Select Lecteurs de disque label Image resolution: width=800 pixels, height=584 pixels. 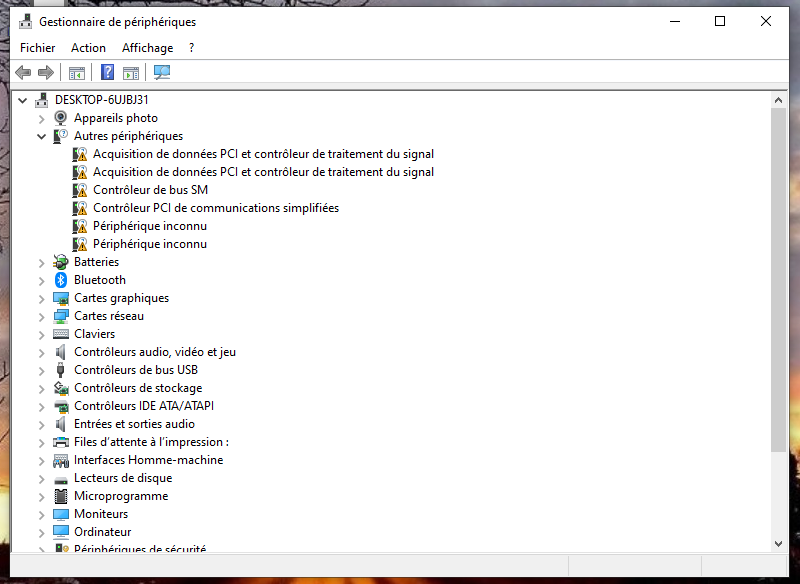(123, 478)
